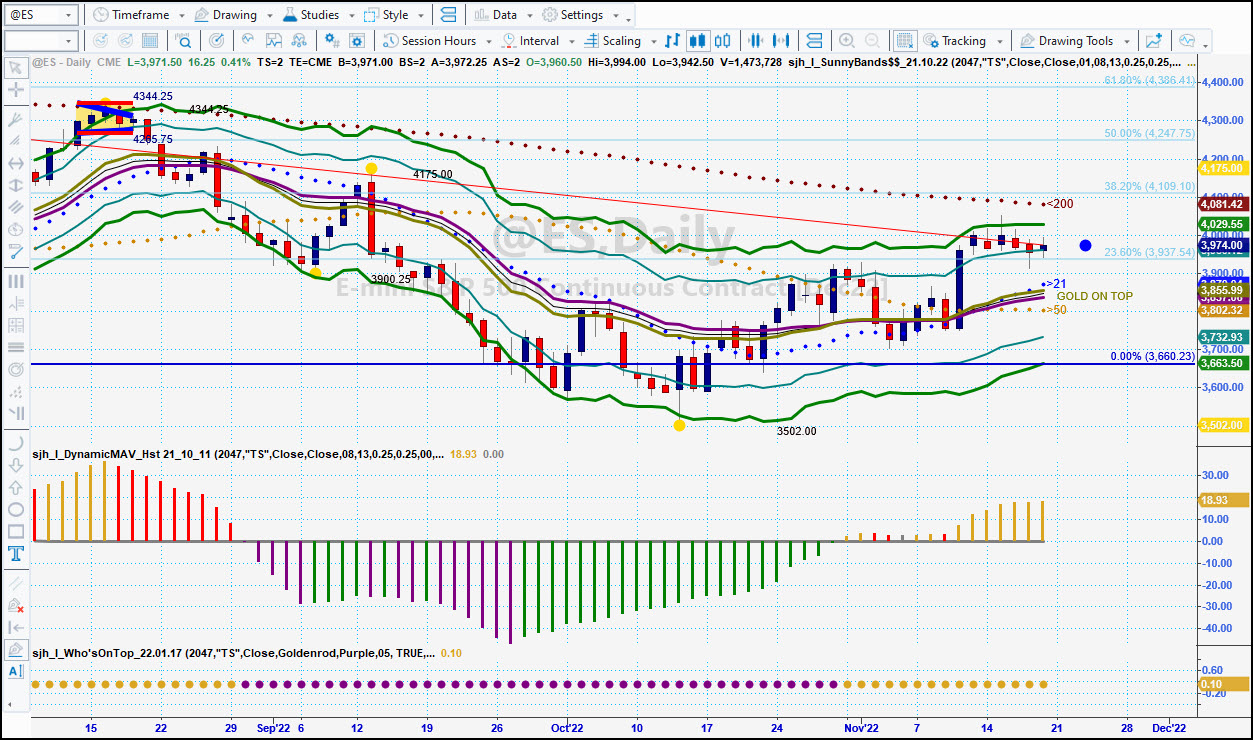Select the rectangle drawing tool
This screenshot has width=1253, height=740.
coord(16,532)
